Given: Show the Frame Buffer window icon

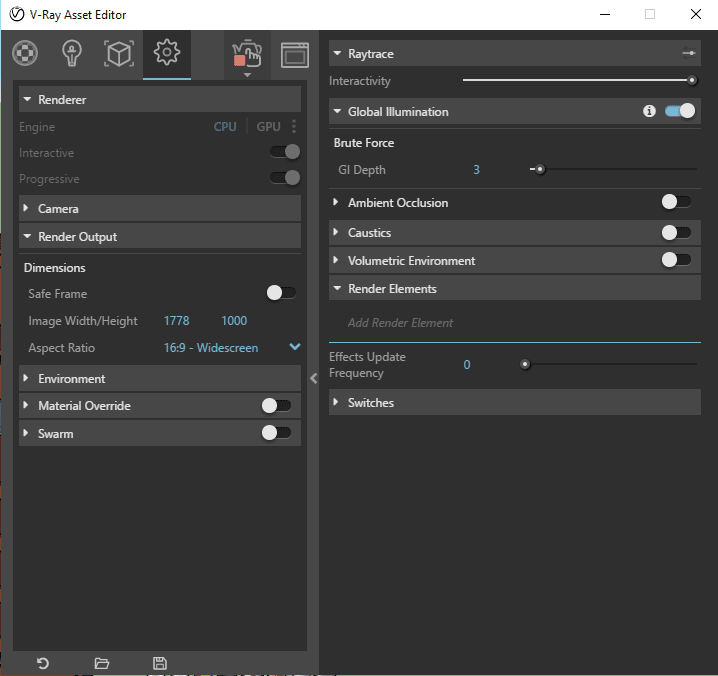Looking at the screenshot, I should 295,55.
